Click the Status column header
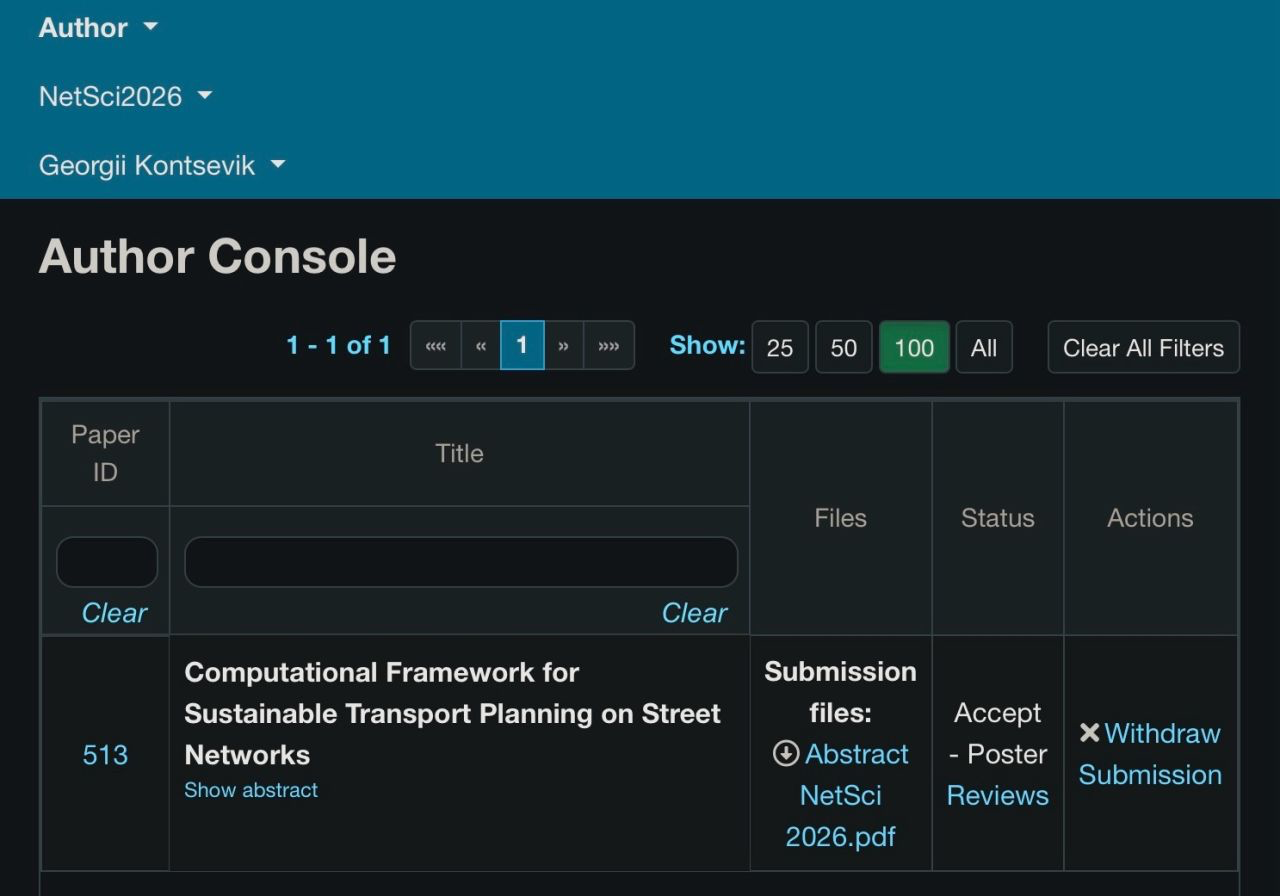Image resolution: width=1280 pixels, height=896 pixels. tap(997, 518)
